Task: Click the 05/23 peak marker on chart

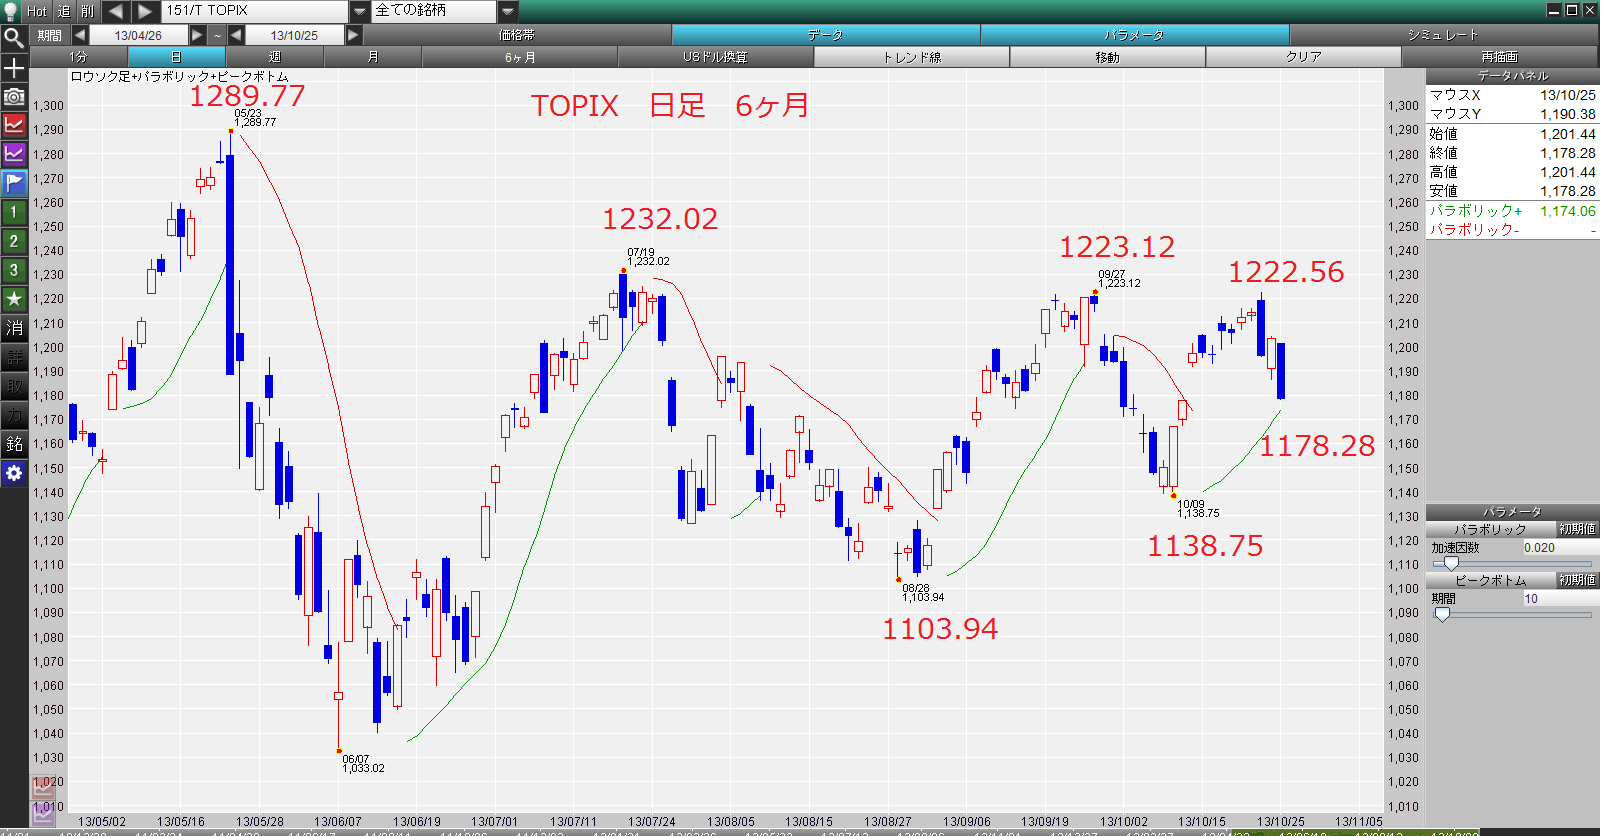Action: point(231,131)
